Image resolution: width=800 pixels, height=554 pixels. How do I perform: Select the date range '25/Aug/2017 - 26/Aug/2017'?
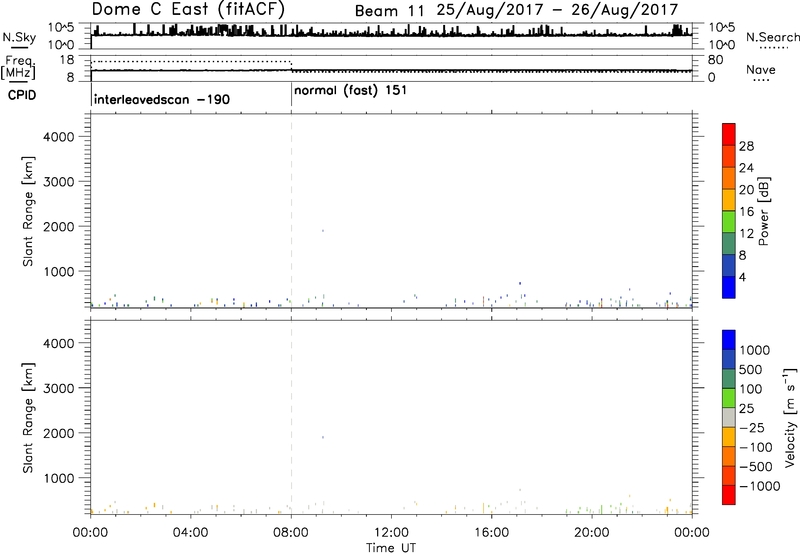pyautogui.click(x=557, y=10)
